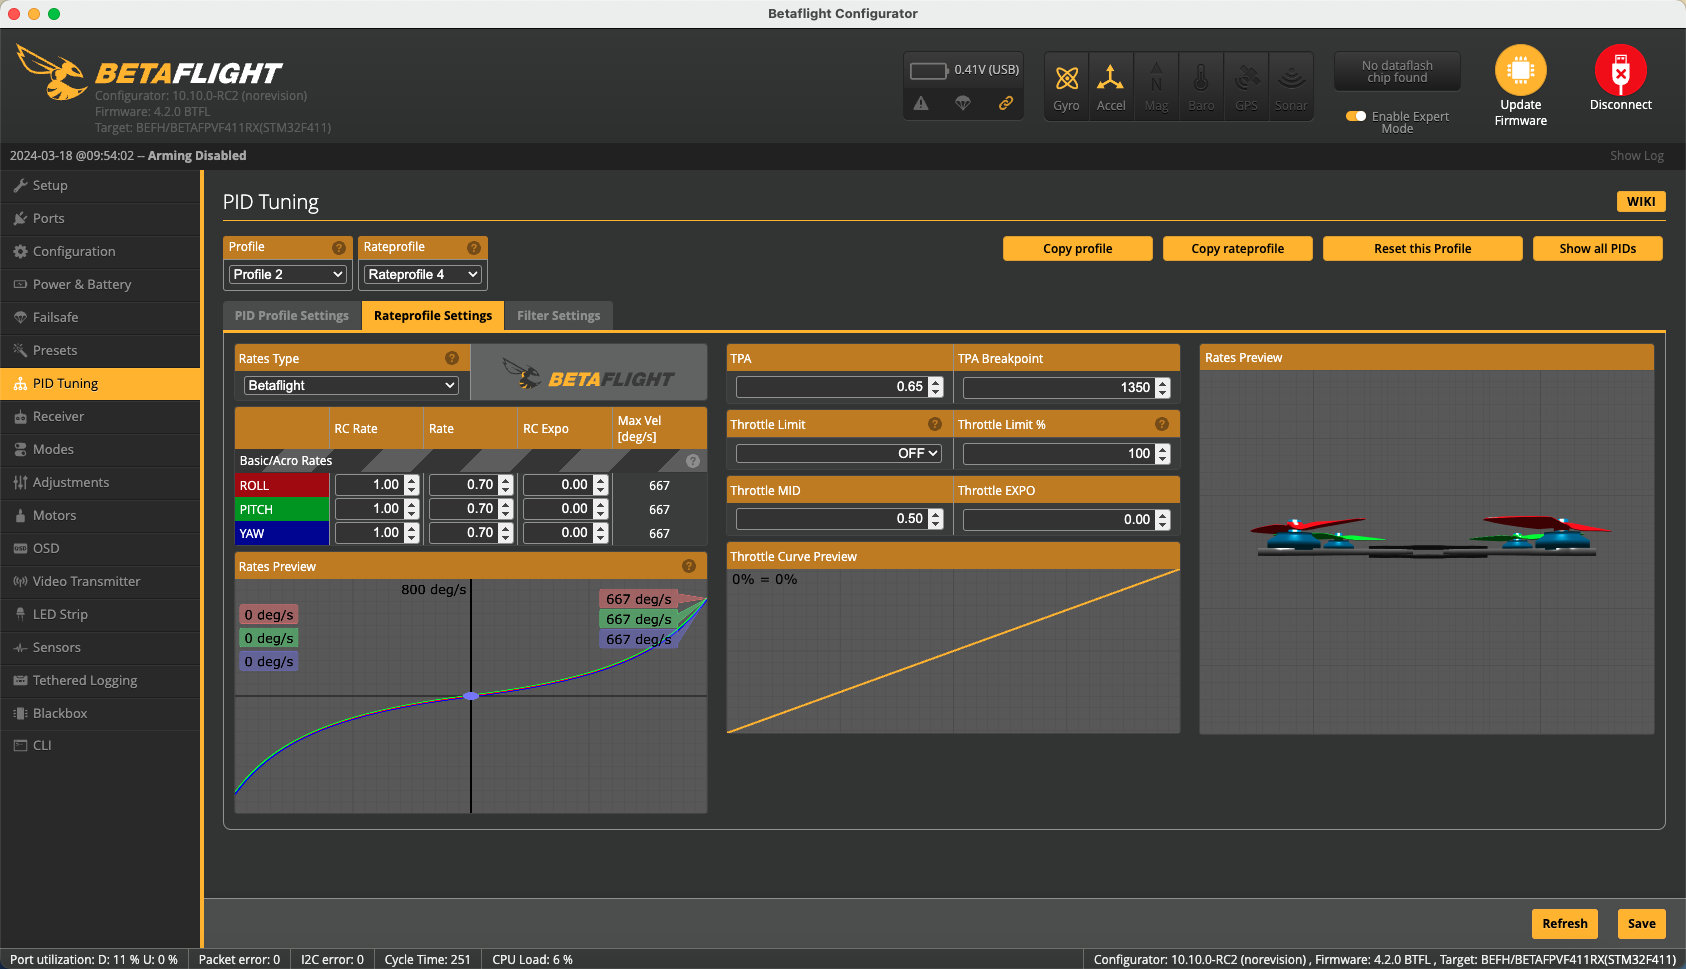
Task: Click the battery warning triangle icon
Action: pos(921,103)
